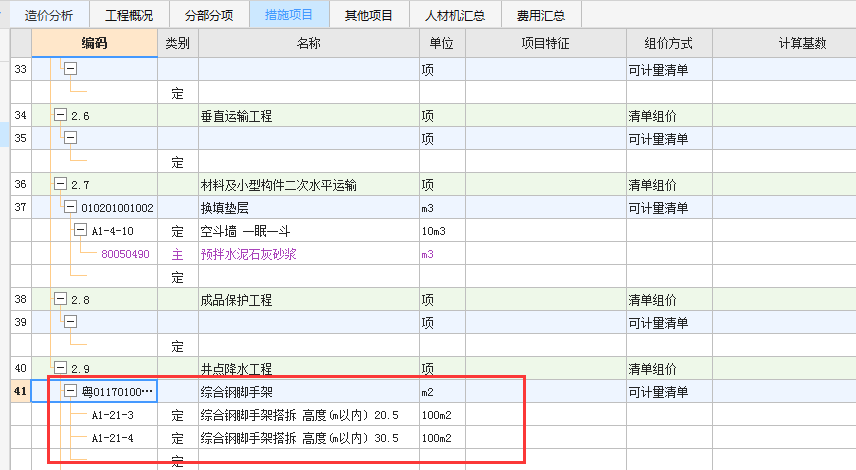Open the 分部分项 tab
Screen dimensions: 856x470
click(209, 15)
